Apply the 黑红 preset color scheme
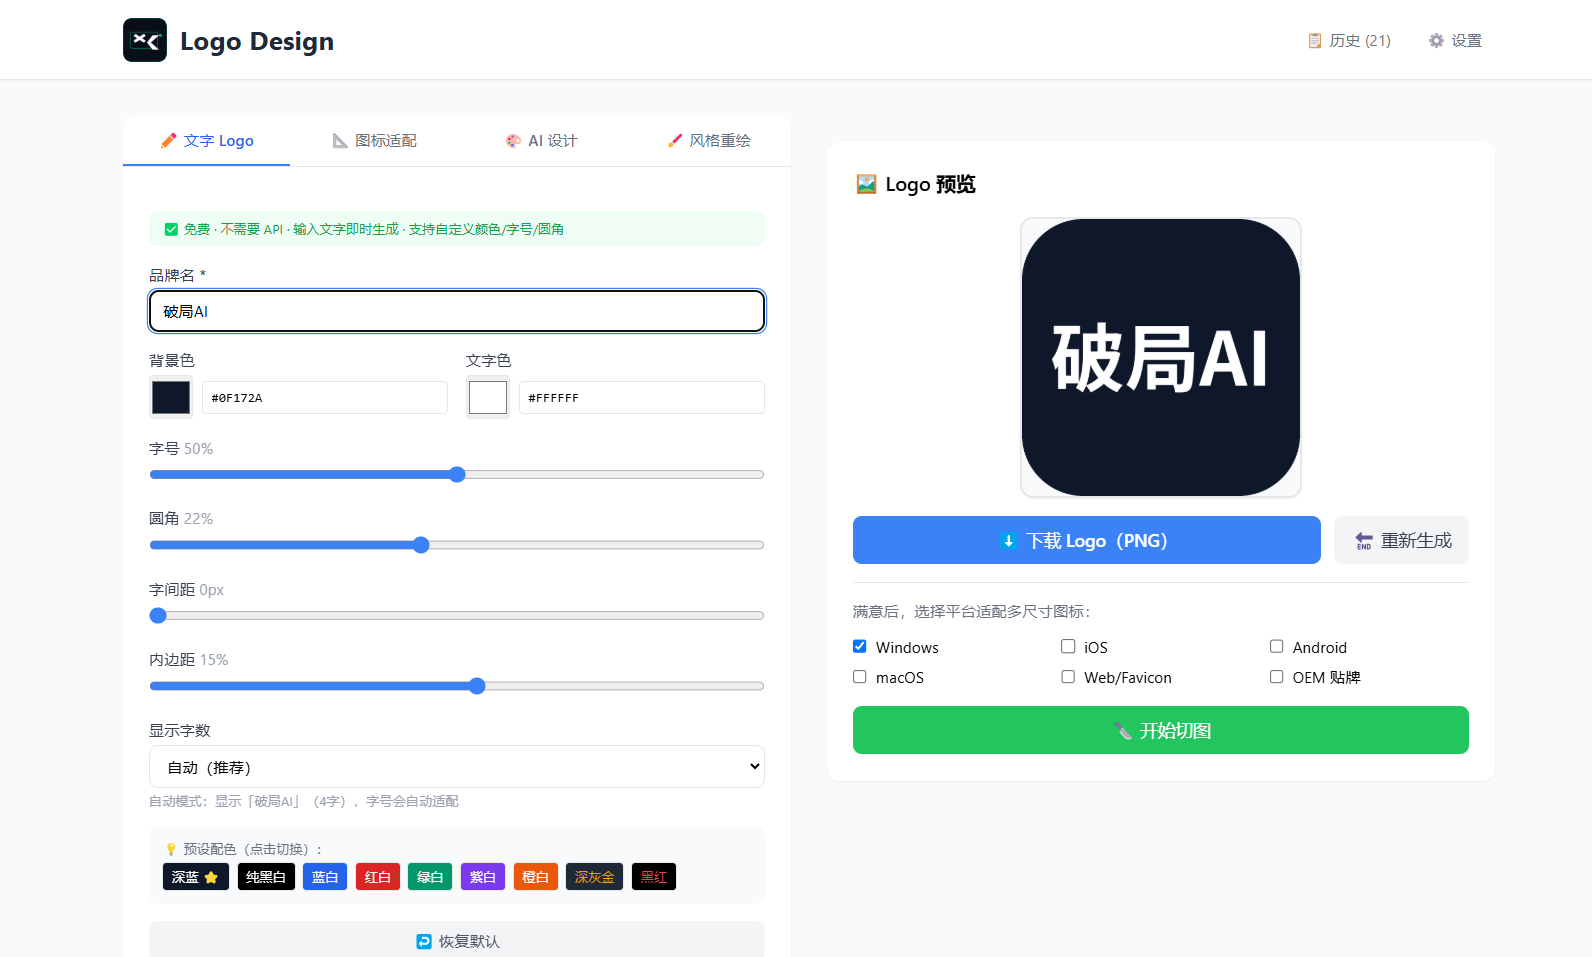Image resolution: width=1592 pixels, height=957 pixels. [x=654, y=877]
